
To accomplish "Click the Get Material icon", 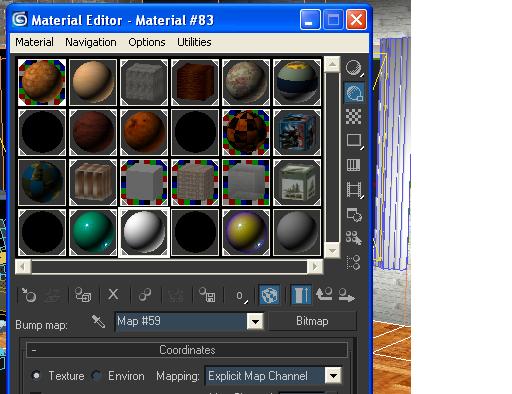I will (x=29, y=295).
